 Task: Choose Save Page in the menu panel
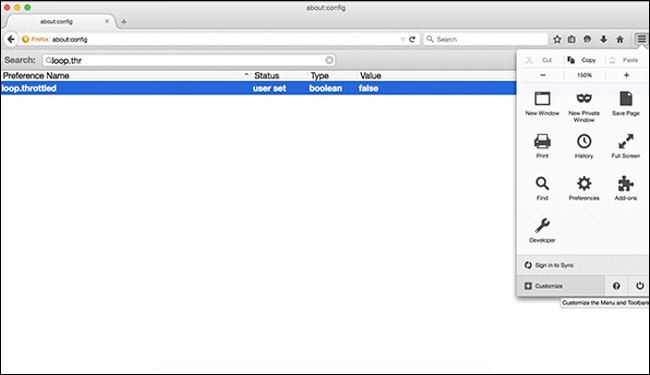(626, 104)
